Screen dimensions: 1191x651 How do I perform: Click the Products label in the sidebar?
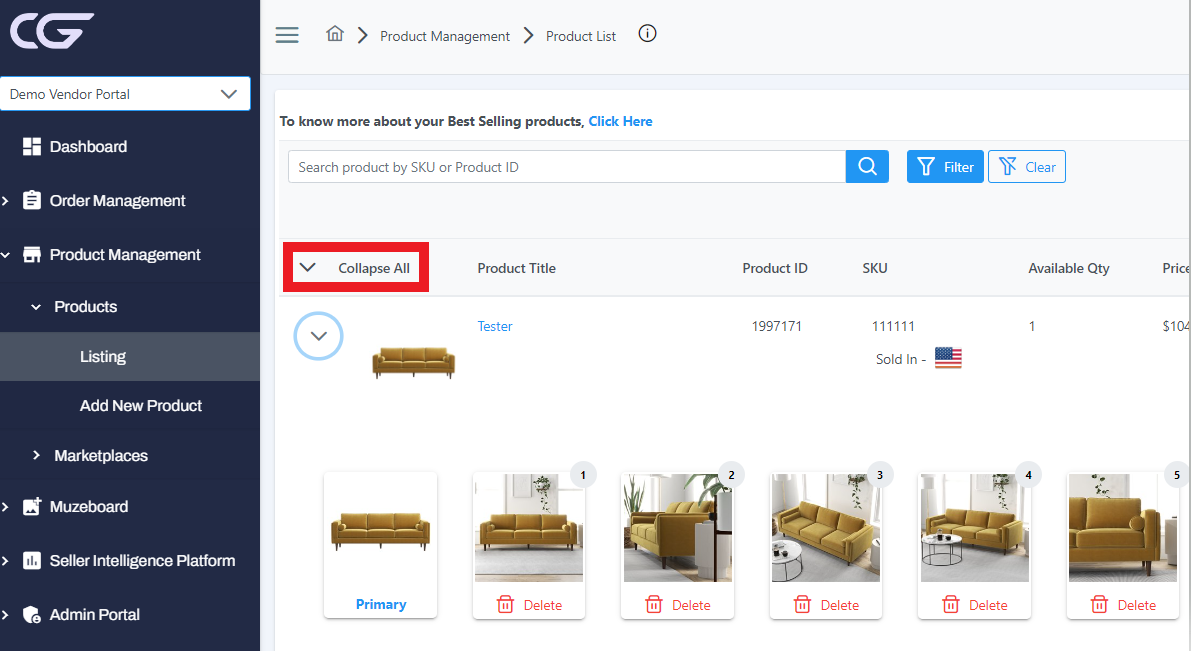coord(86,307)
